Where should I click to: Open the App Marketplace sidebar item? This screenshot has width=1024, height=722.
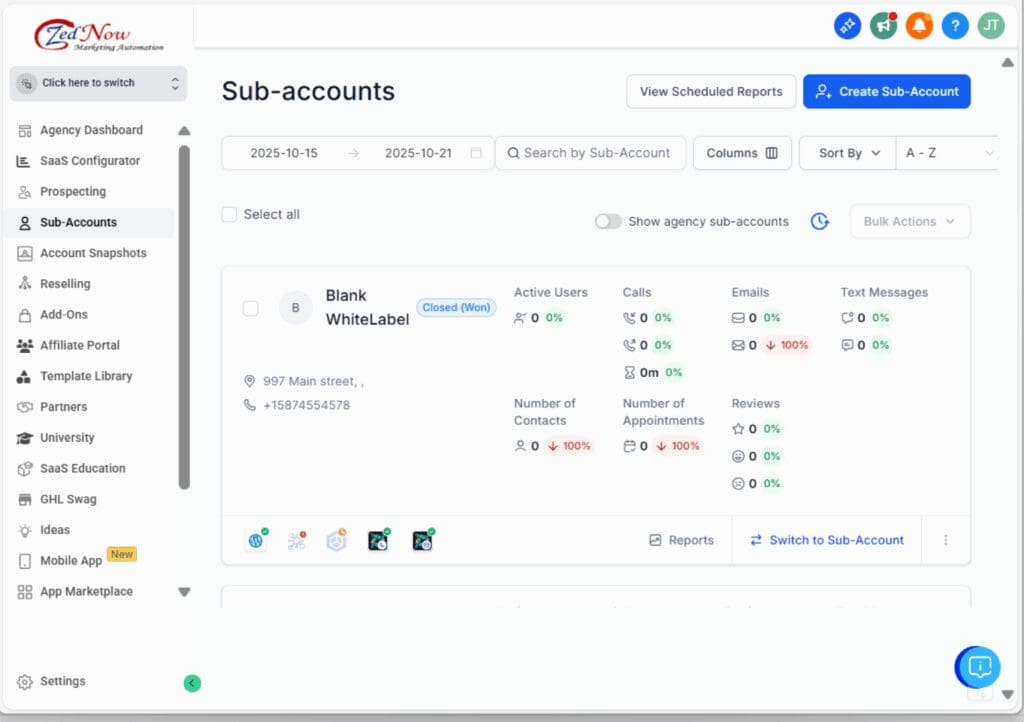click(x=86, y=591)
